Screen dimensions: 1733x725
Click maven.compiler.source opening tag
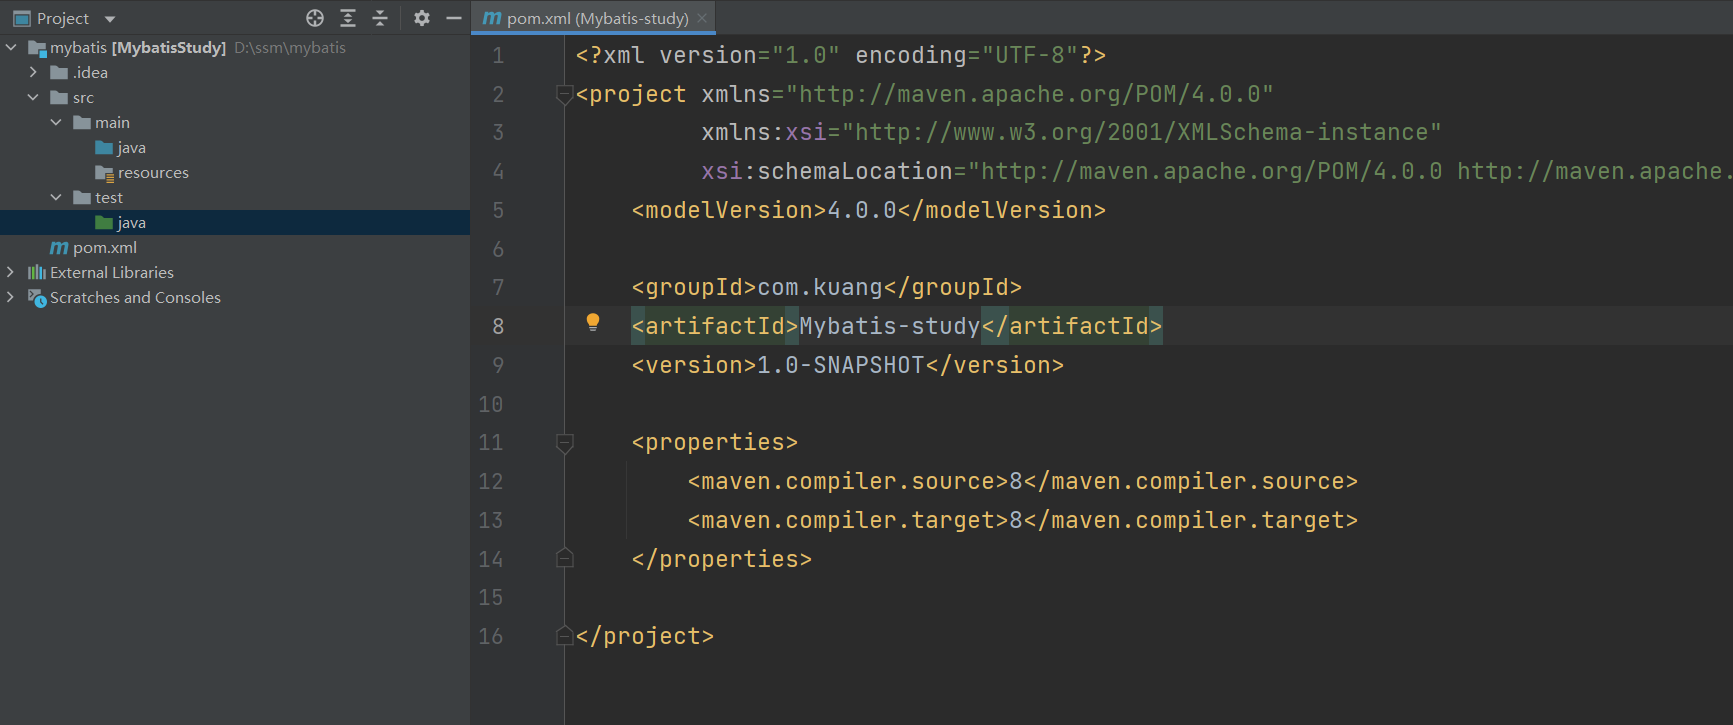click(x=848, y=481)
